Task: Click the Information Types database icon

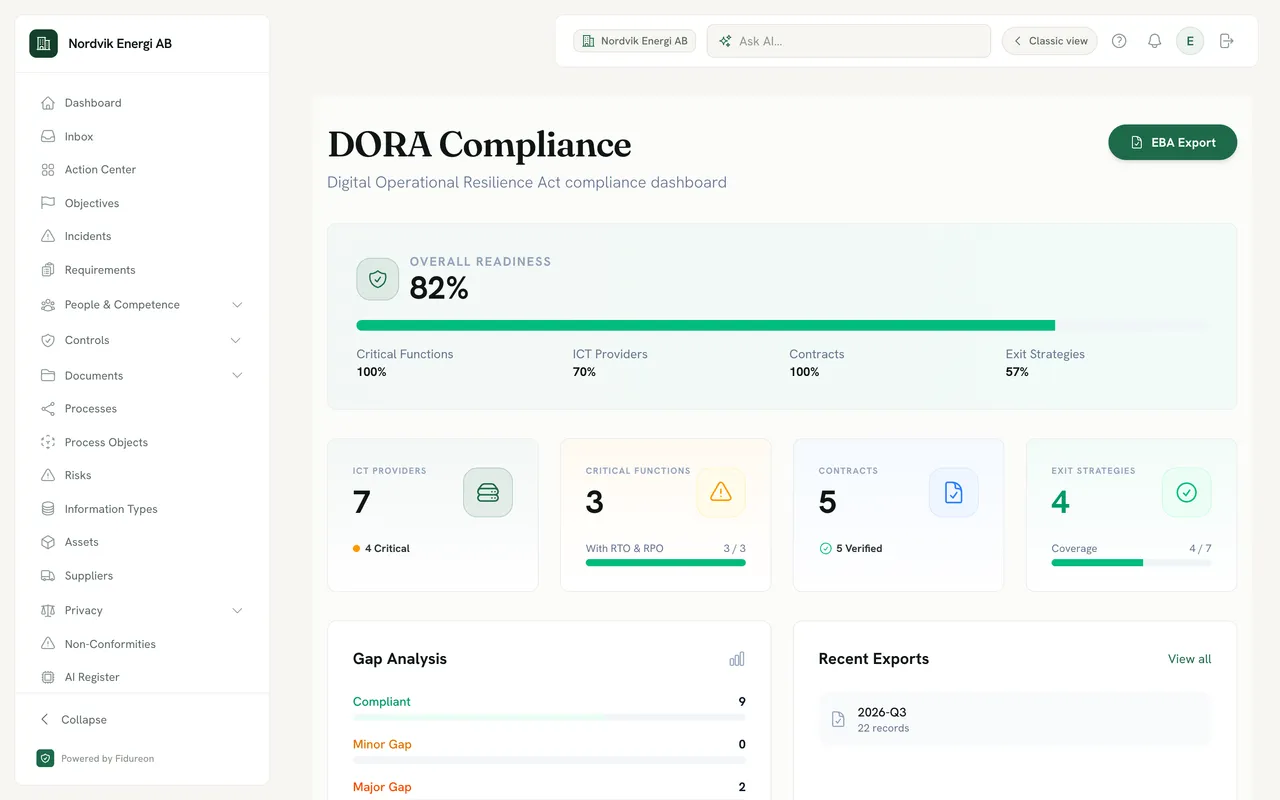Action: tap(48, 509)
